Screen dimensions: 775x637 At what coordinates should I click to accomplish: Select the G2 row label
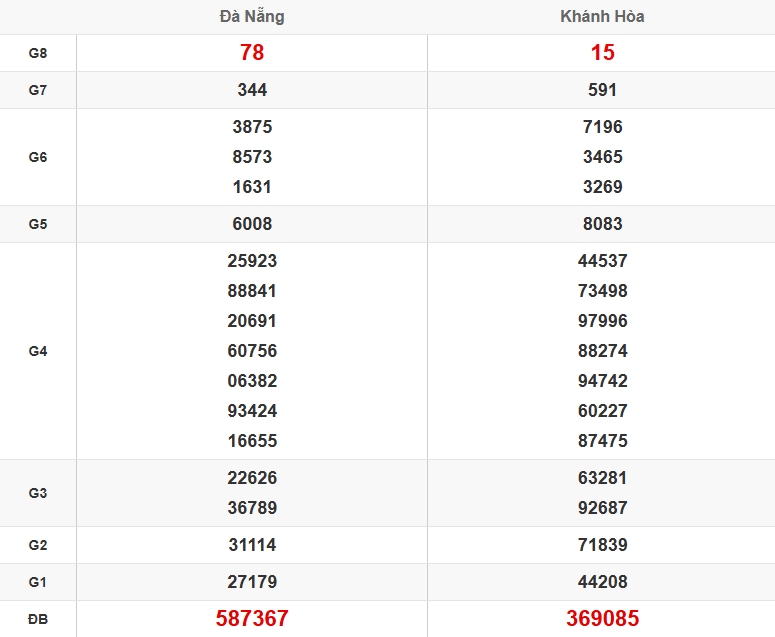click(x=38, y=545)
